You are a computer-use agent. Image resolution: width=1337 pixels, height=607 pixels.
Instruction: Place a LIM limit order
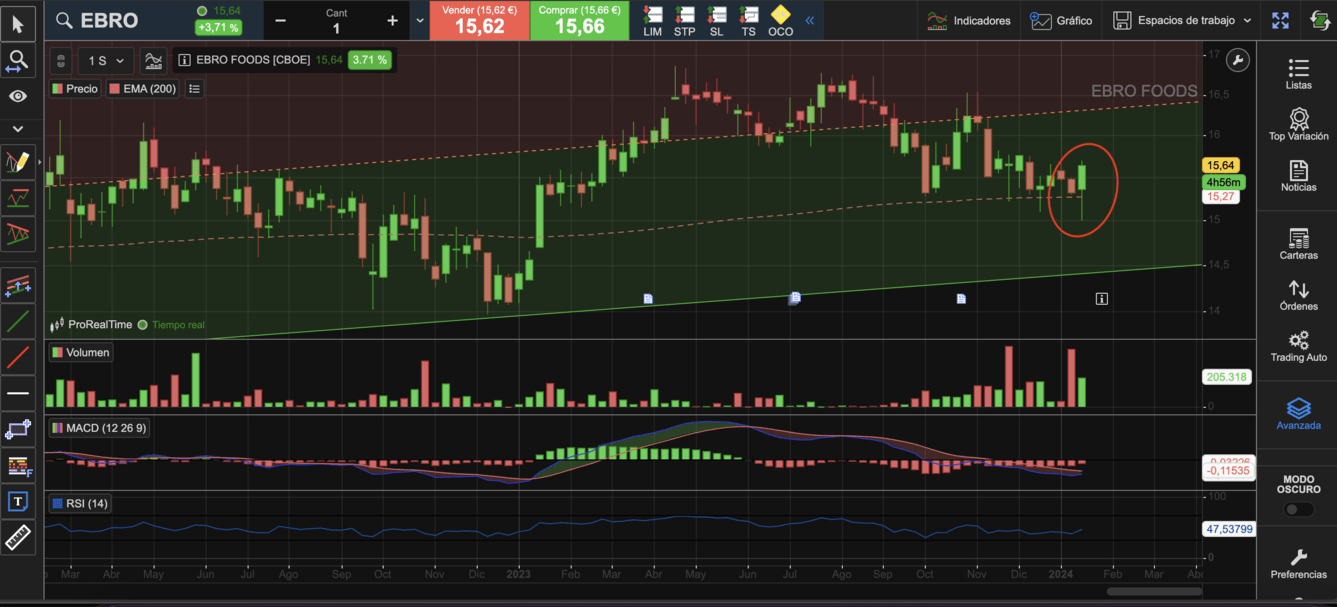tap(653, 21)
